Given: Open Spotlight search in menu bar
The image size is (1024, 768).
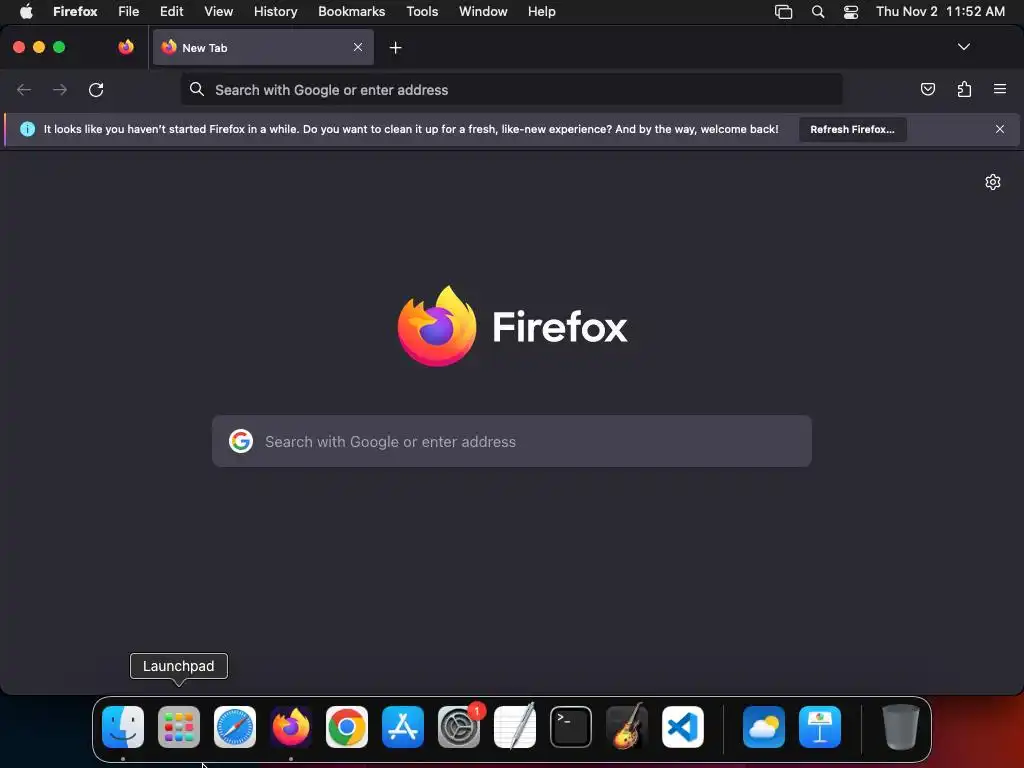Looking at the screenshot, I should pyautogui.click(x=817, y=12).
